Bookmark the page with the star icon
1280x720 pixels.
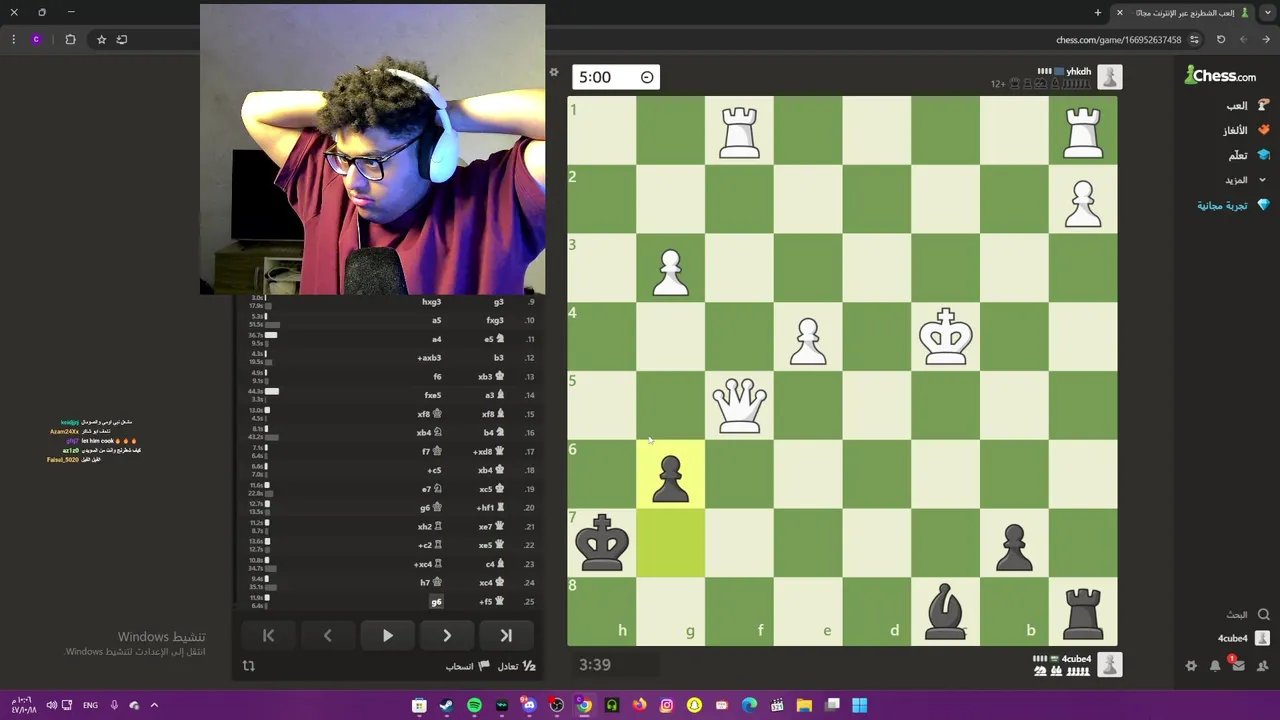point(101,39)
